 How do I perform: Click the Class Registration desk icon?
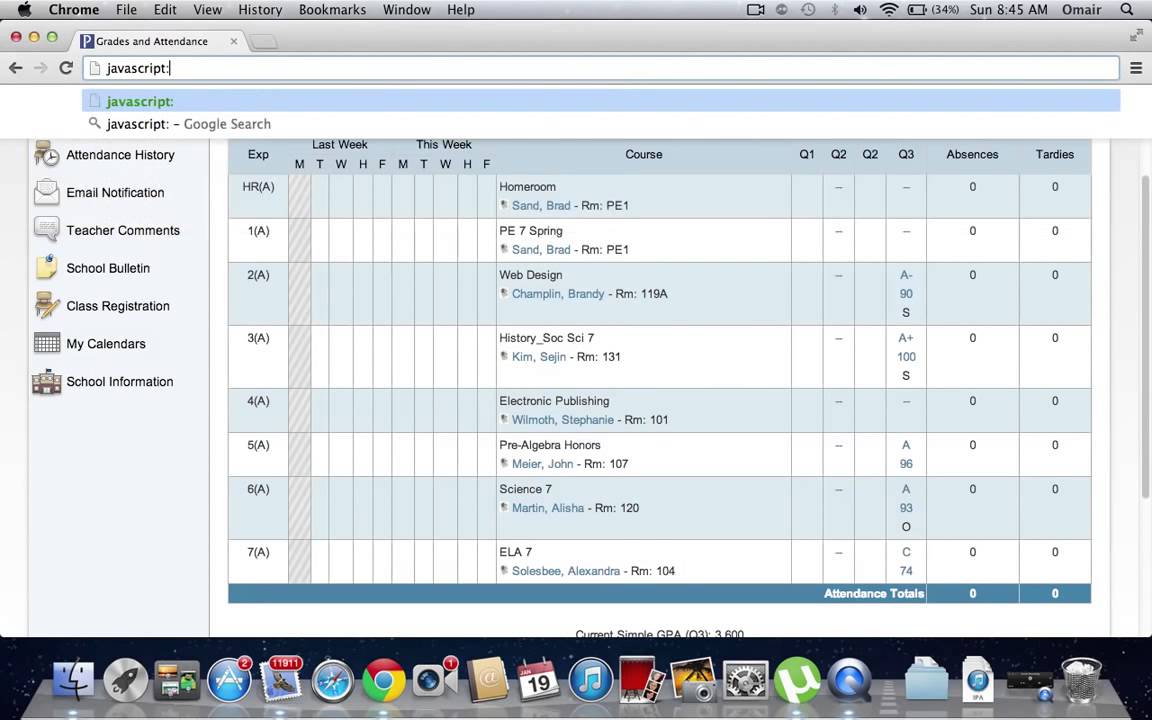[x=46, y=305]
